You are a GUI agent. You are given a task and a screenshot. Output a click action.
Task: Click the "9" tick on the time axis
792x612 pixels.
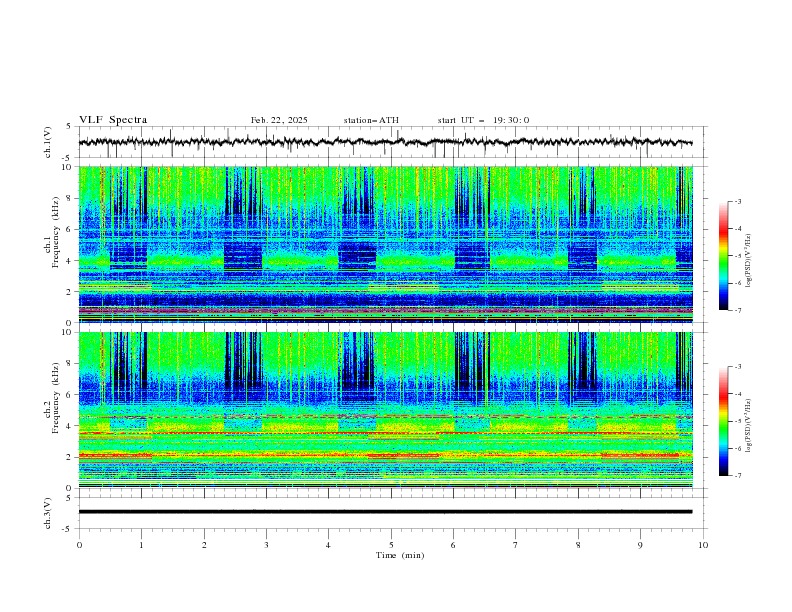point(640,545)
